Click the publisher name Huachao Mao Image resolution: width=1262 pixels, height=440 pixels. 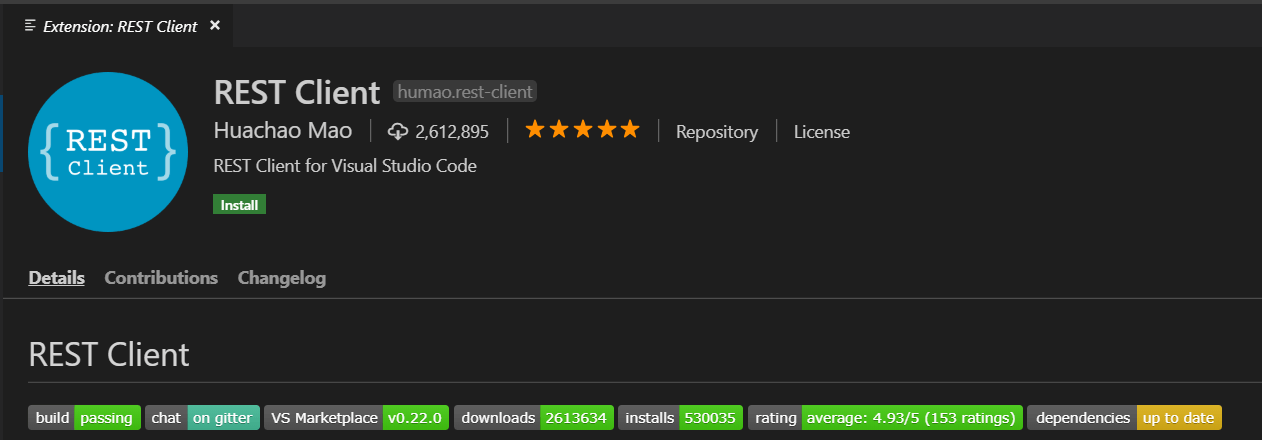click(283, 131)
